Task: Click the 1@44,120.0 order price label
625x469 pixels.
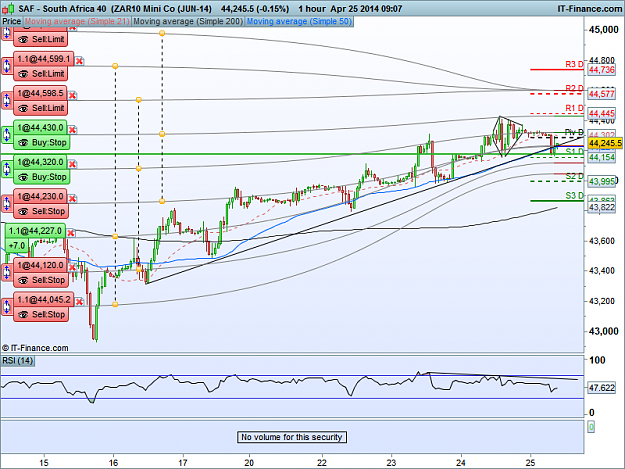Action: click(x=40, y=265)
